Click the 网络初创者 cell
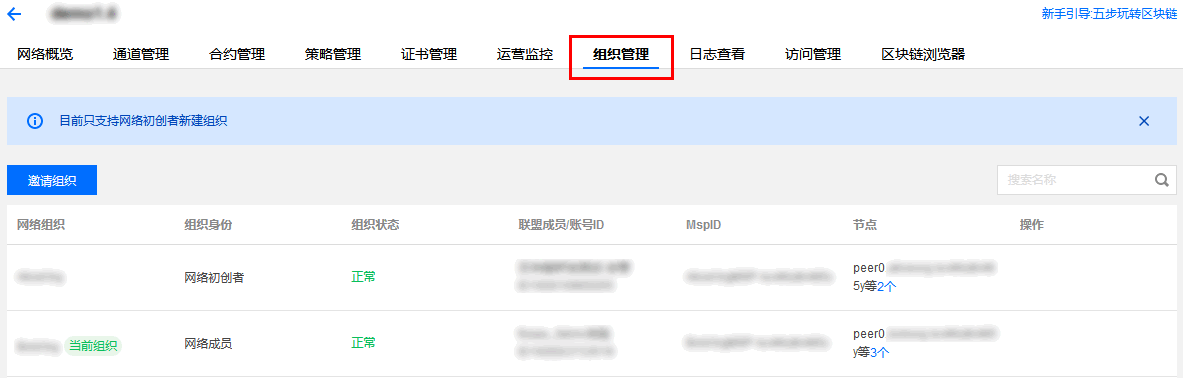 click(214, 277)
